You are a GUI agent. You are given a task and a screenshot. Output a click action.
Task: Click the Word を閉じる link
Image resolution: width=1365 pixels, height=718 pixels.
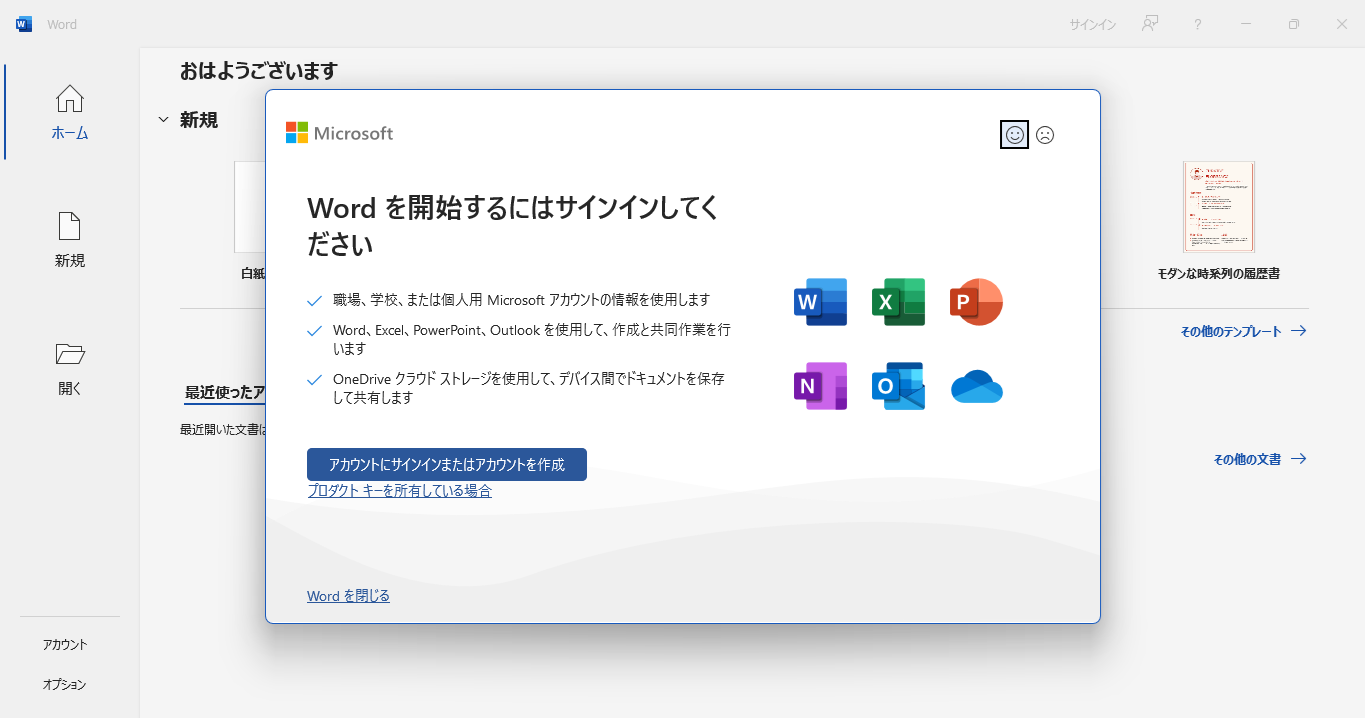[x=348, y=596]
